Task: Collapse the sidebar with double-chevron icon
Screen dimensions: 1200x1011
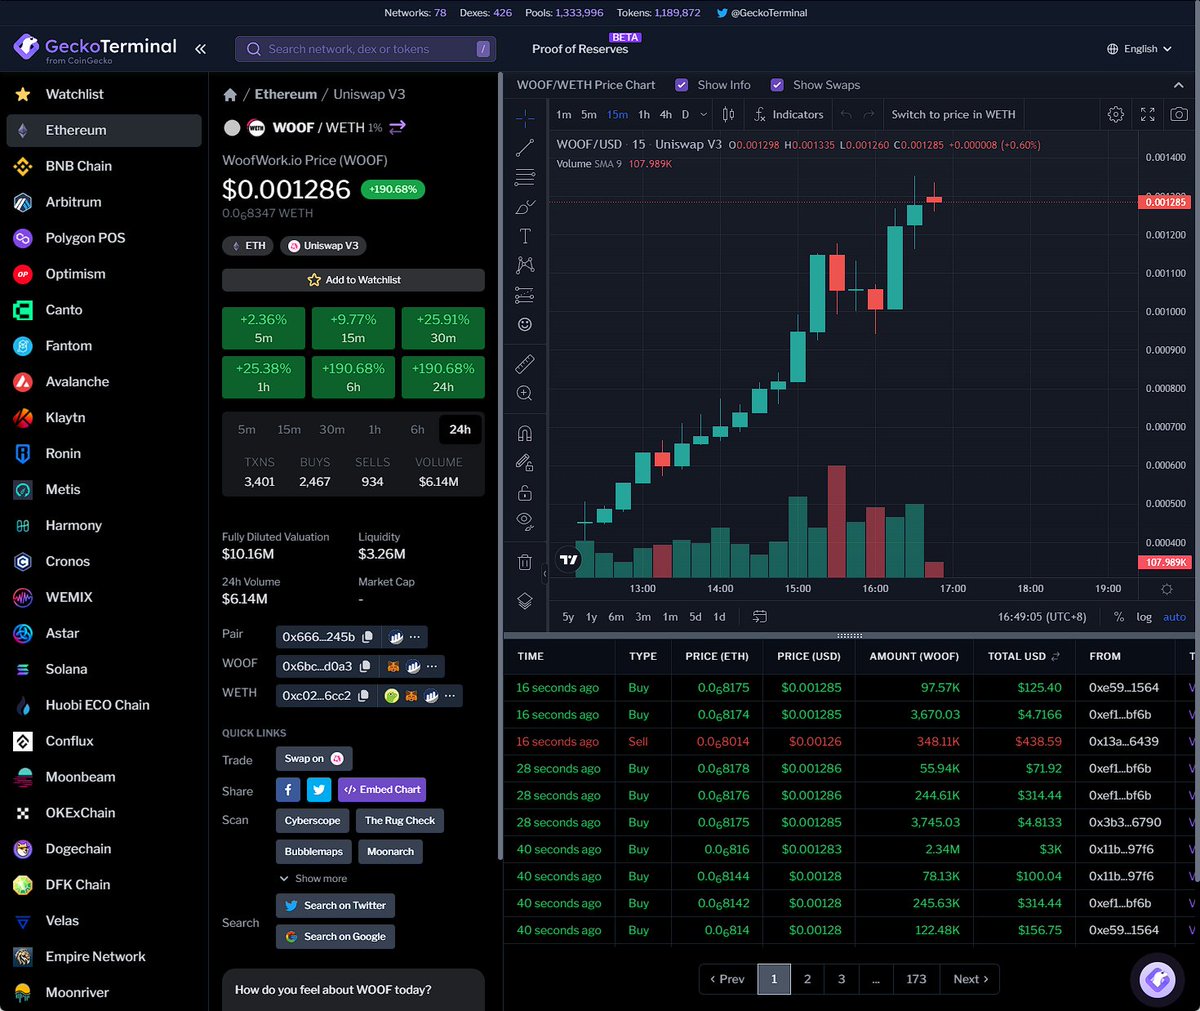Action: 200,48
